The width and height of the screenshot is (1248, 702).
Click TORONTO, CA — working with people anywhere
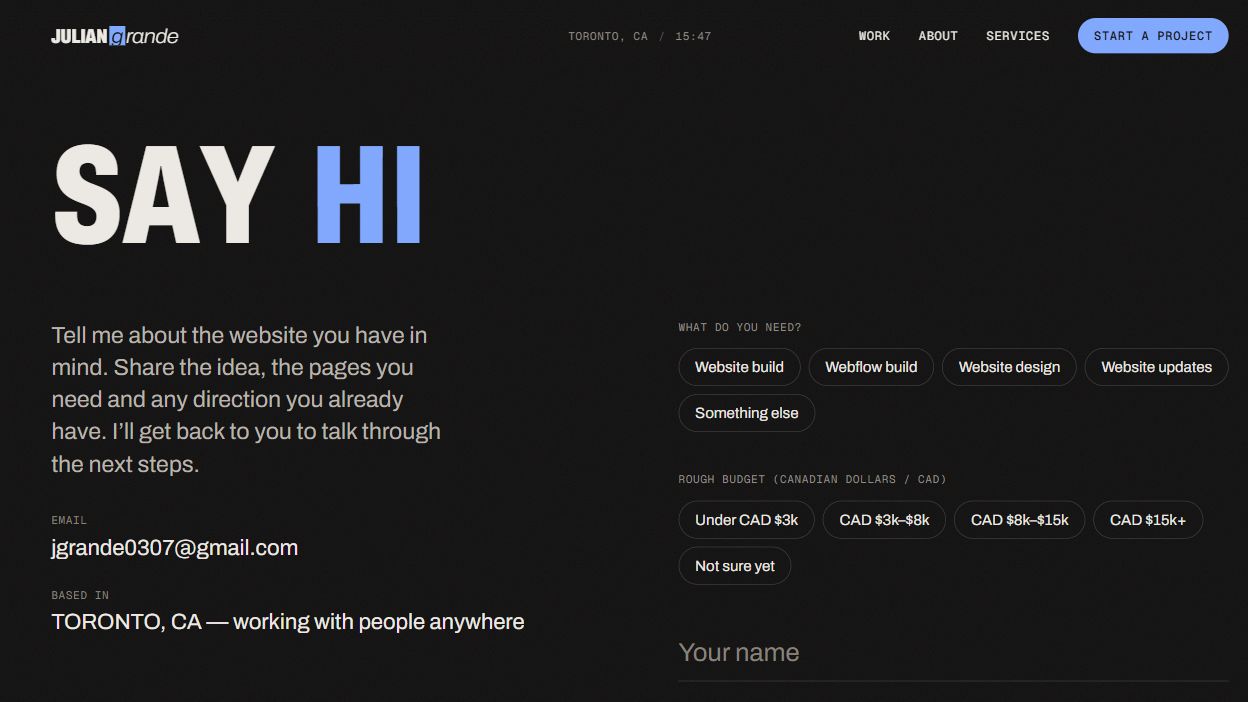pos(288,622)
